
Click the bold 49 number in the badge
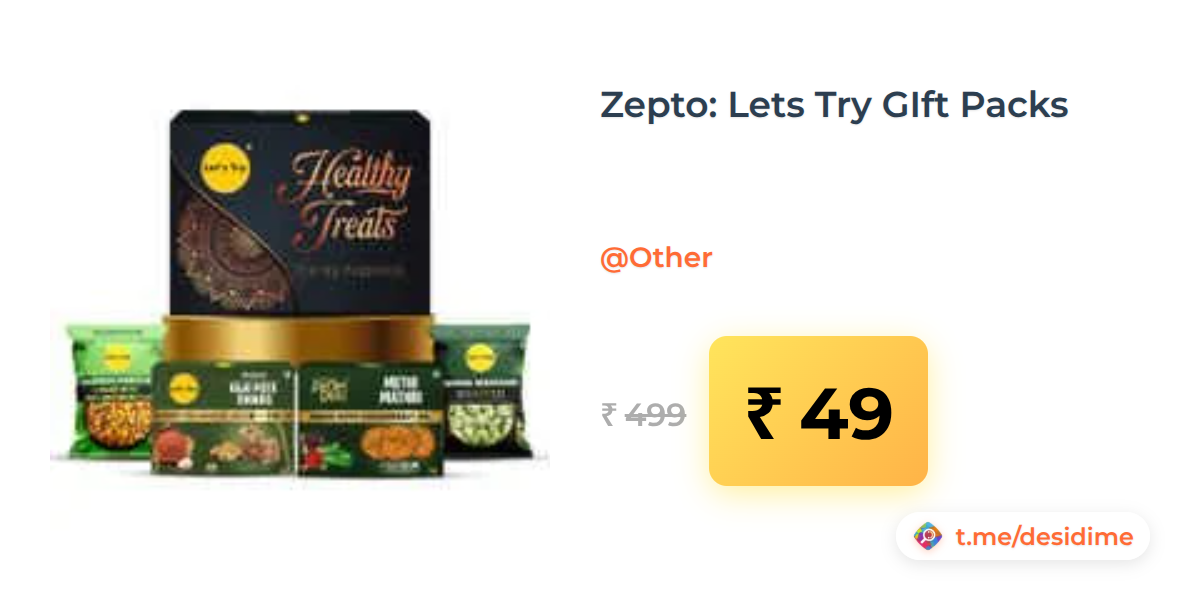(x=846, y=413)
